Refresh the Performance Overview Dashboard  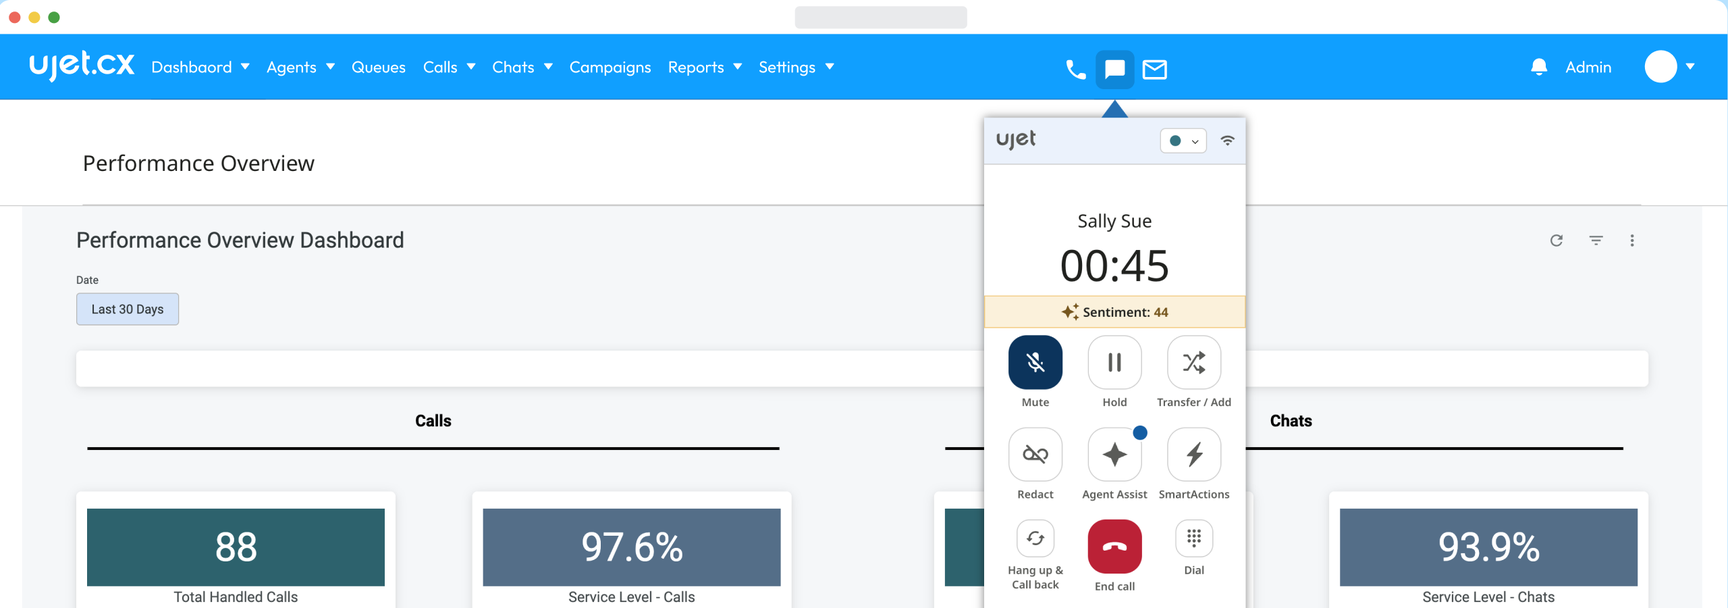tap(1556, 241)
